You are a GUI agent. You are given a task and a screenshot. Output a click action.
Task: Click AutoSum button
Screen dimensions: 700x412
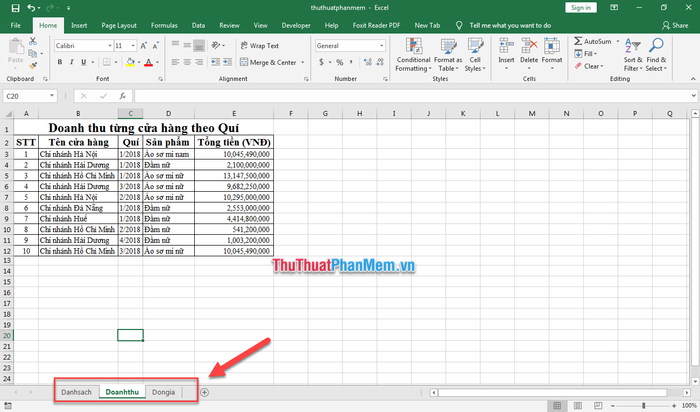tap(592, 41)
